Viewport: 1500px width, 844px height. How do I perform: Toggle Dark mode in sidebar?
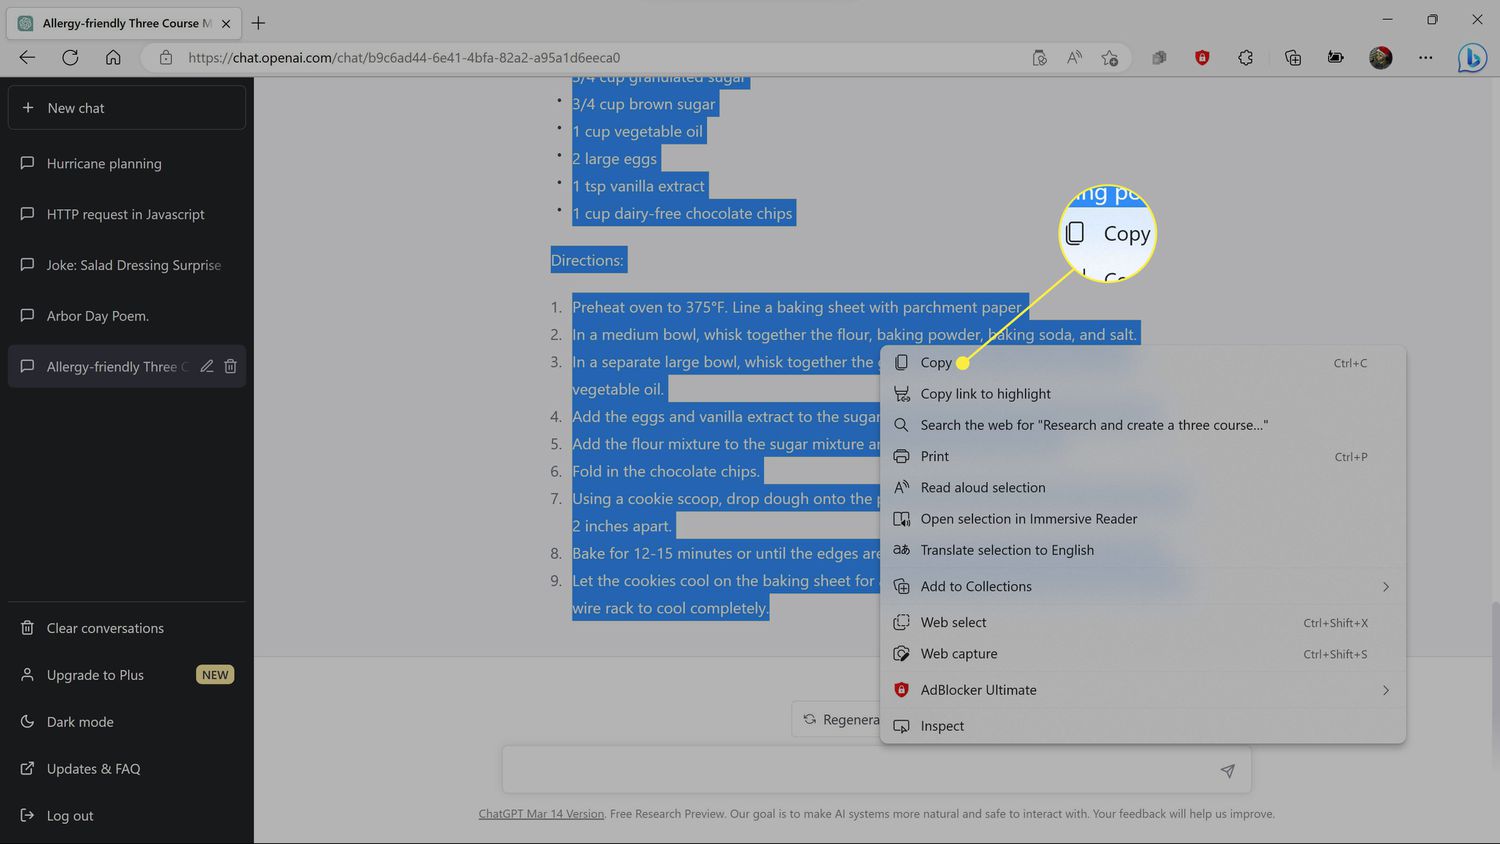(80, 722)
